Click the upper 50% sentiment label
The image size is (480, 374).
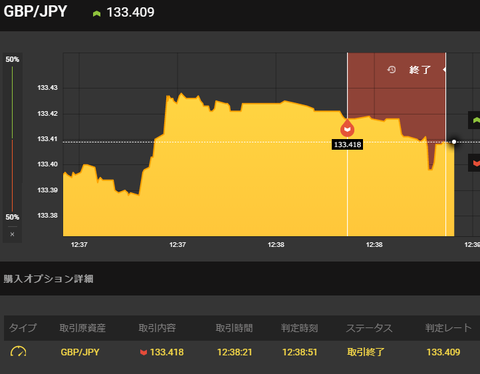coord(12,59)
